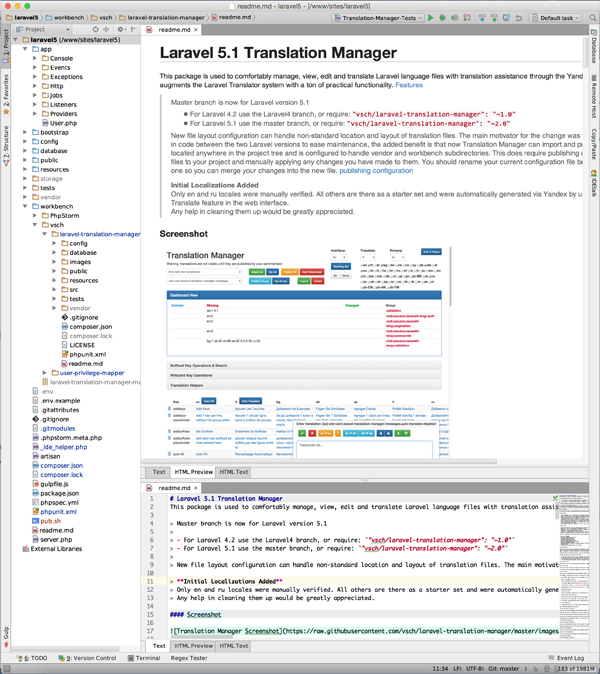The height and width of the screenshot is (674, 600).
Task: Switch to the upper HTML Text tab
Action: (233, 472)
